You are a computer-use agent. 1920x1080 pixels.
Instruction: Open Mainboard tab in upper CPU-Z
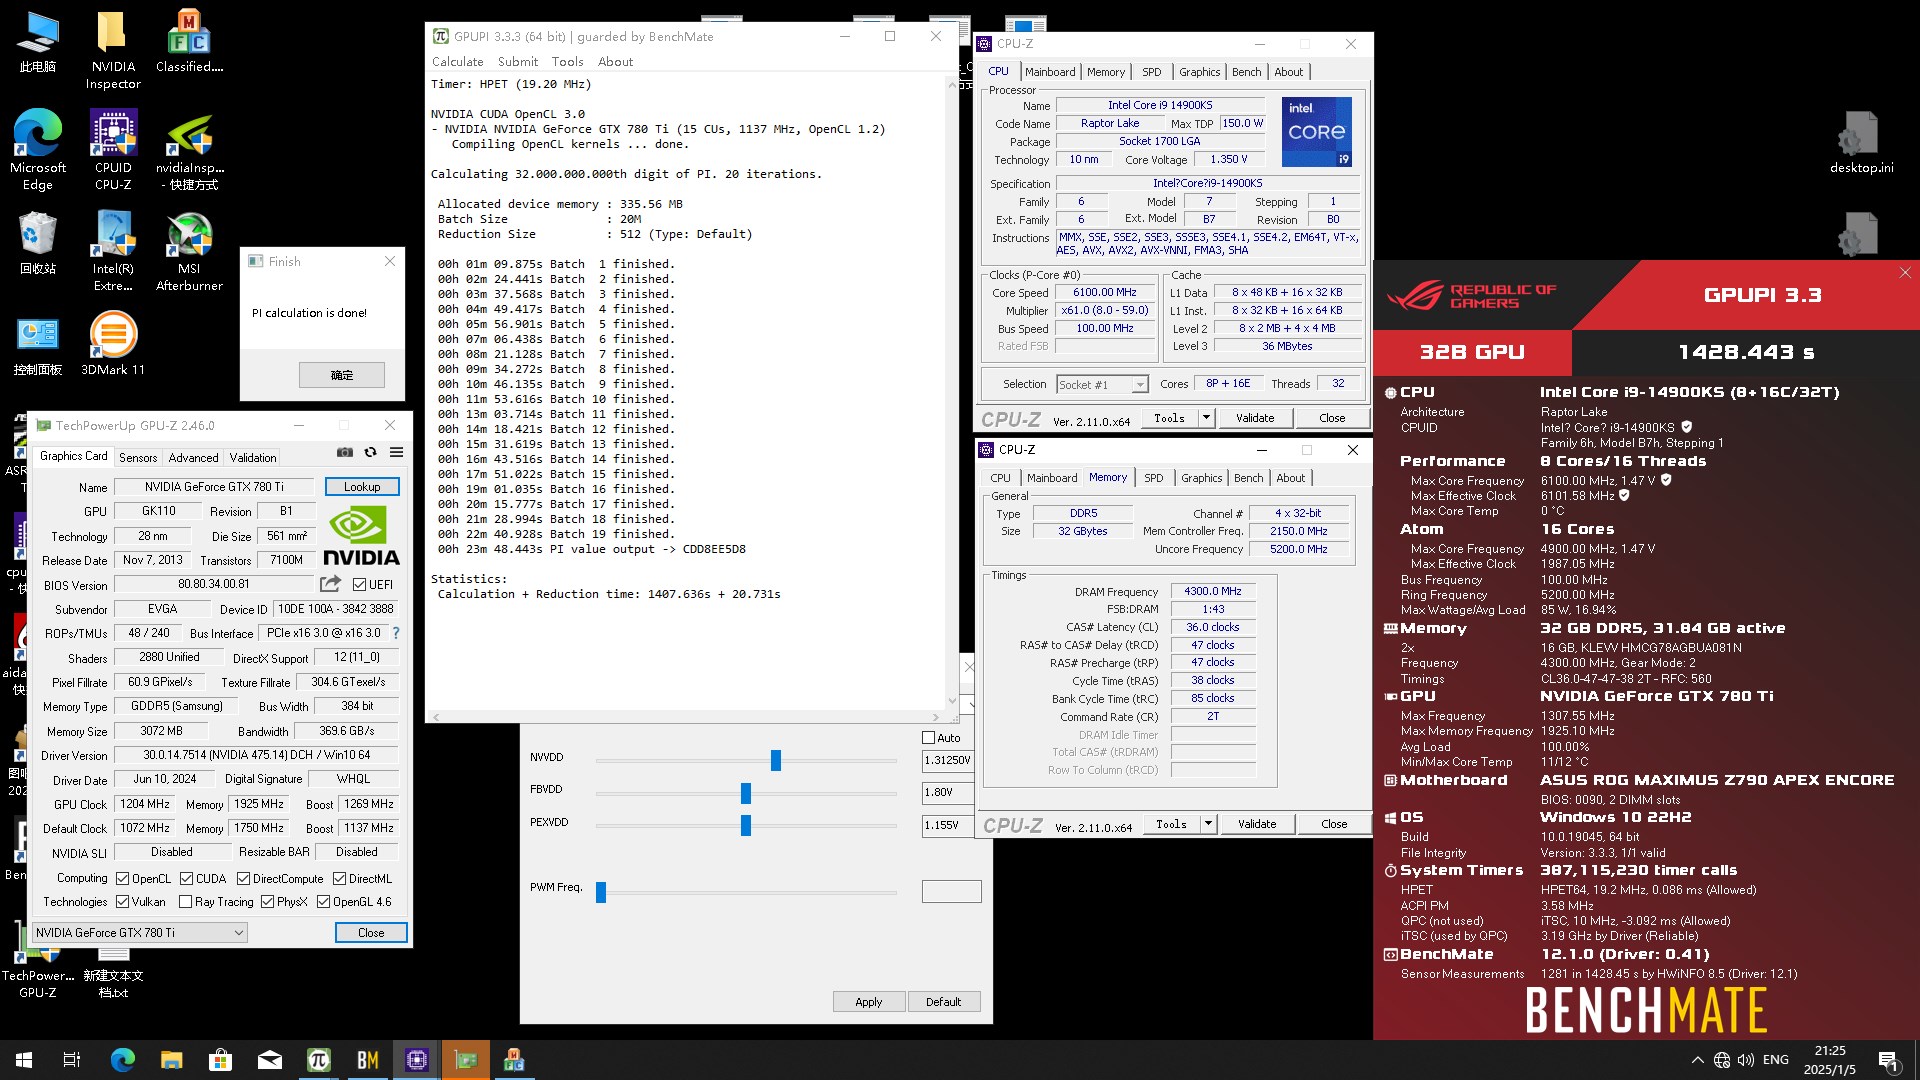click(x=1050, y=72)
